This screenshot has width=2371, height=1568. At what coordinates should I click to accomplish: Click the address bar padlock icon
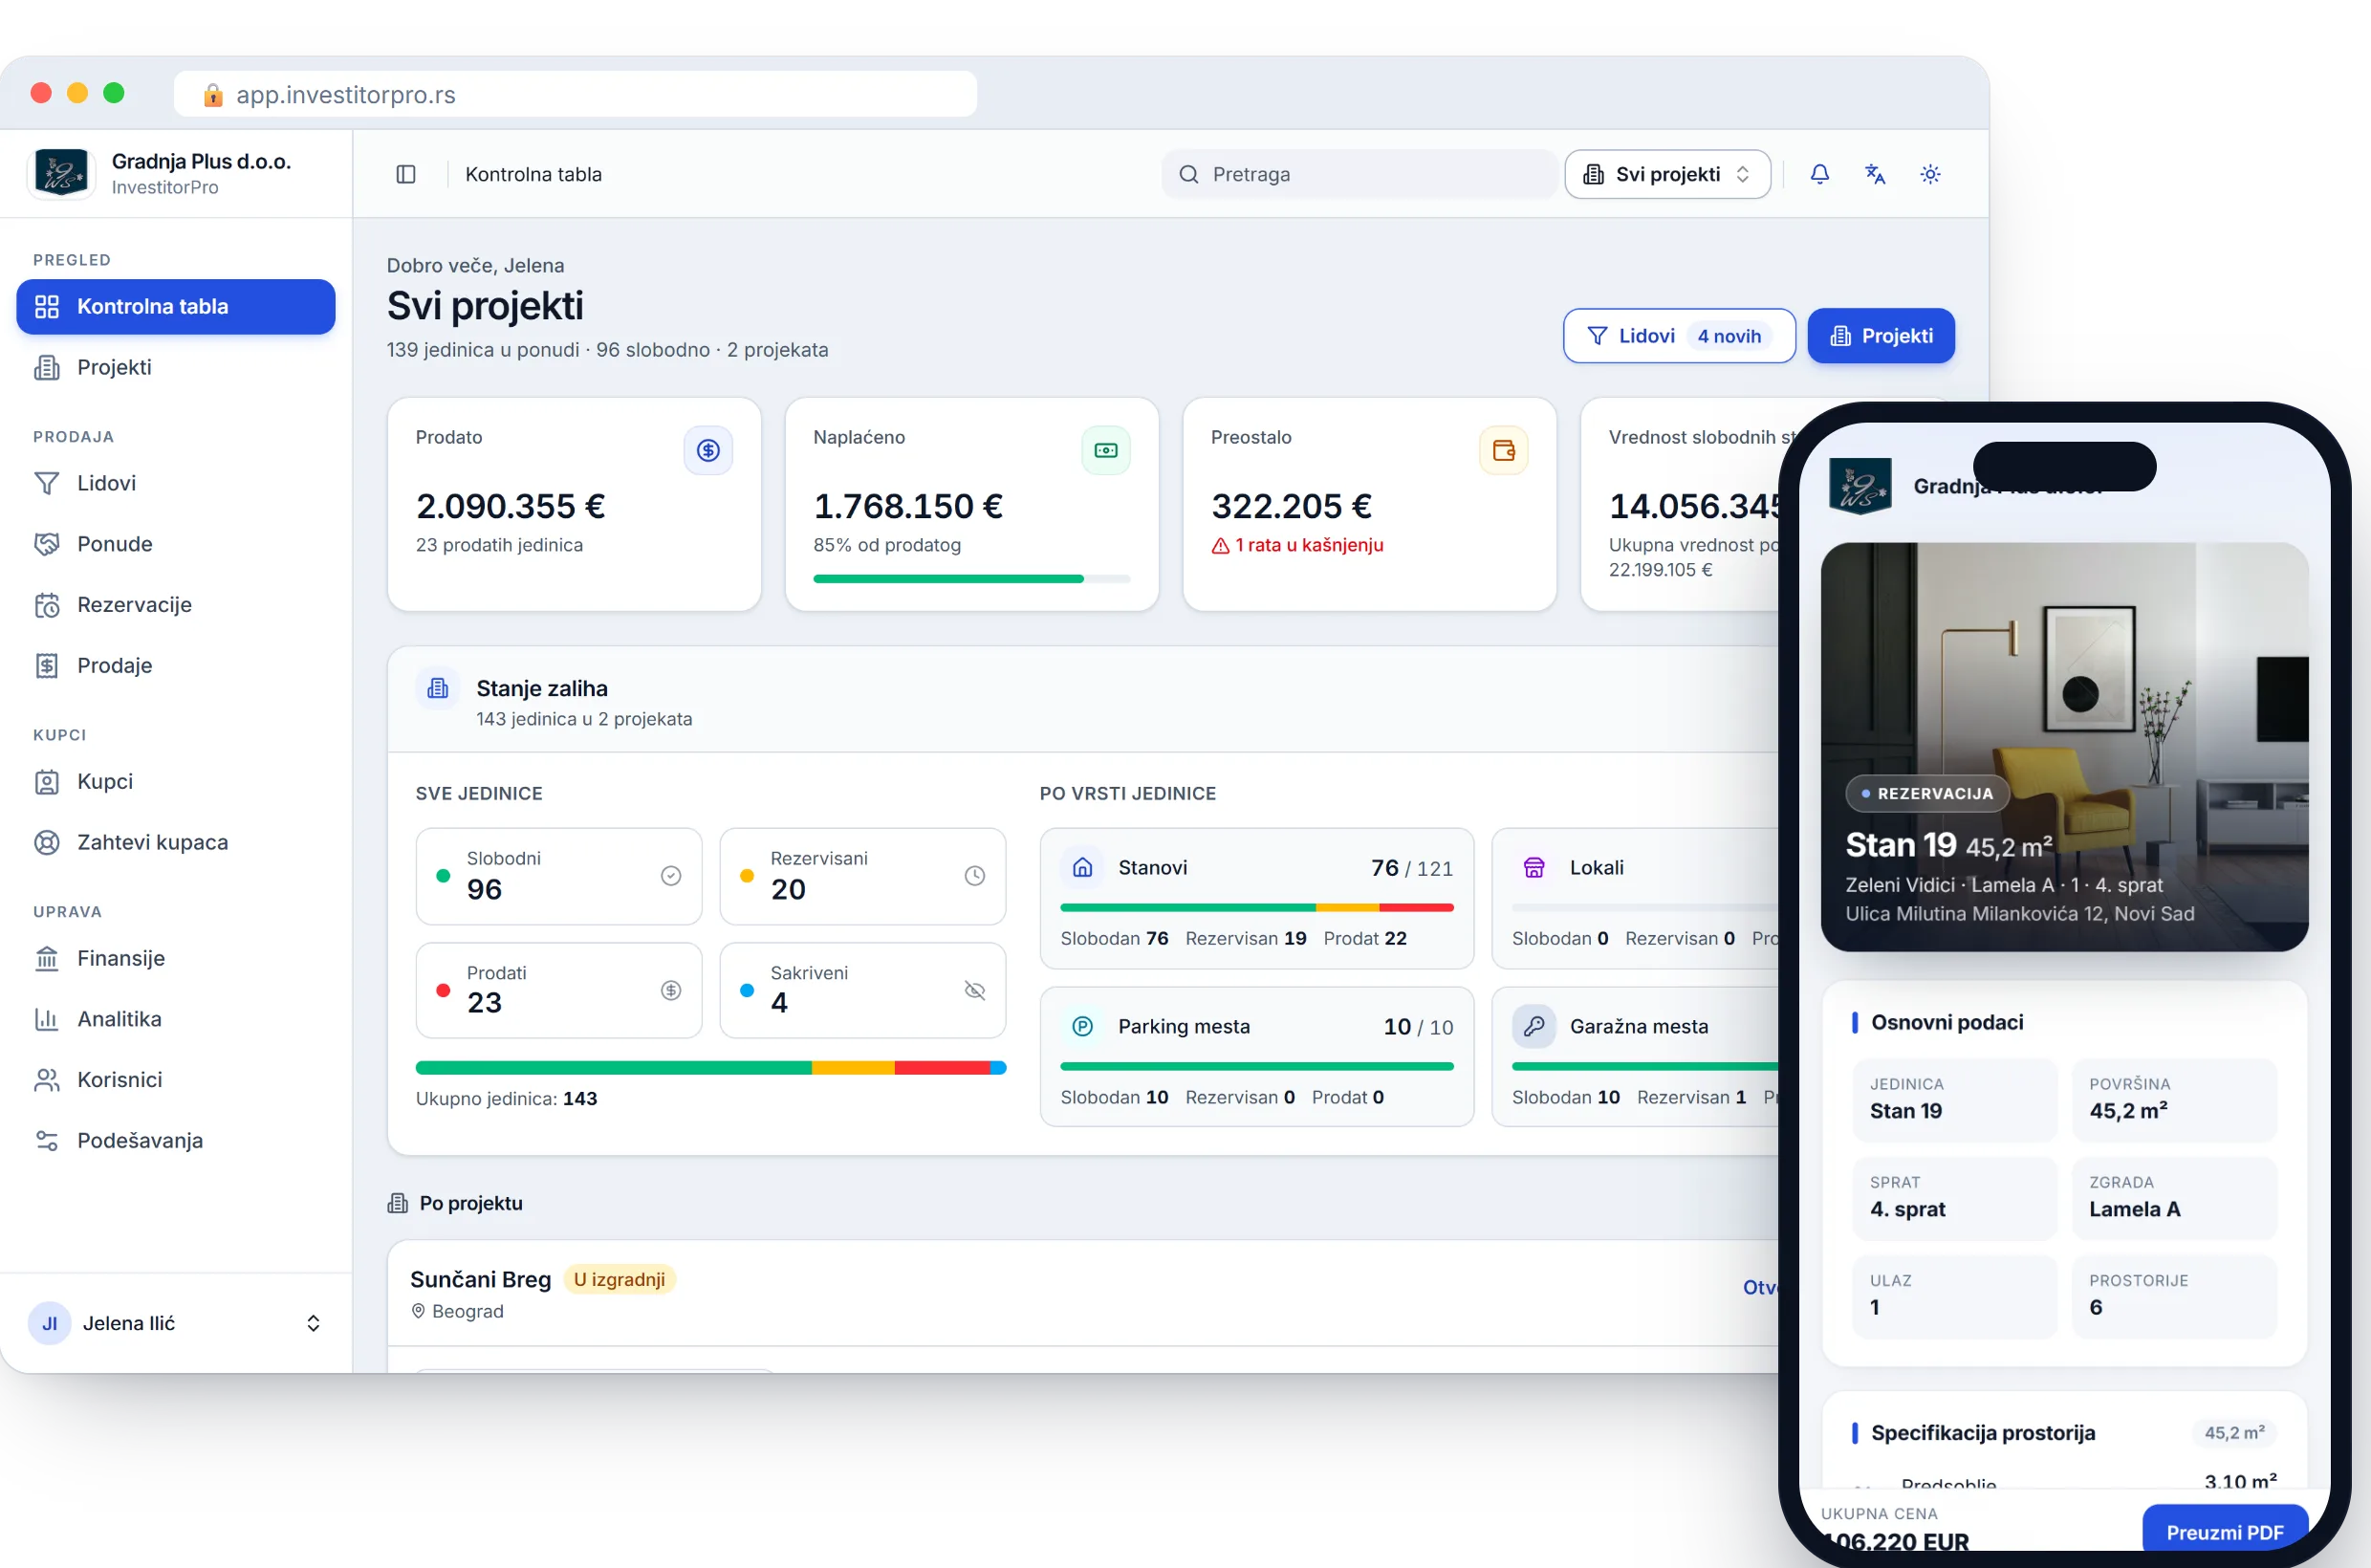pos(212,95)
